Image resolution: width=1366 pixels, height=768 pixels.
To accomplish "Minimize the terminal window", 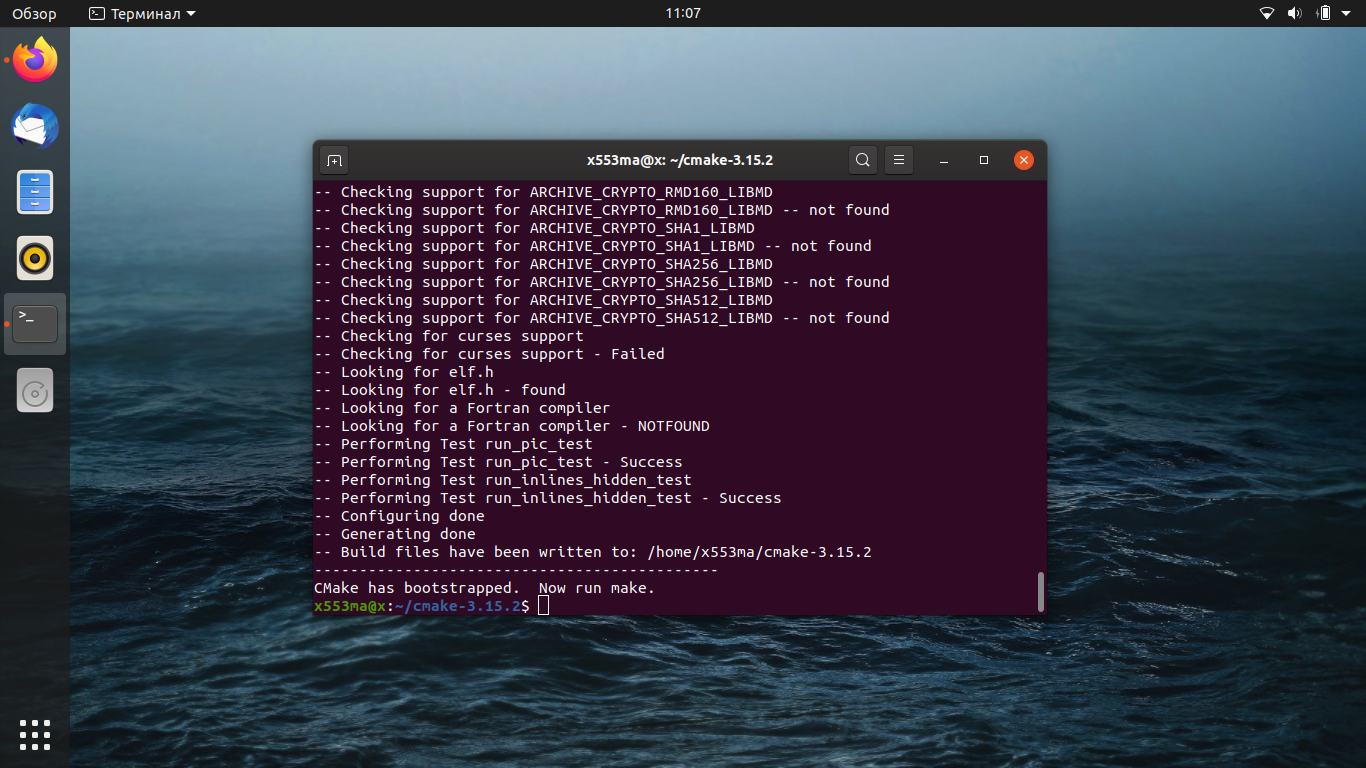I will click(x=943, y=160).
